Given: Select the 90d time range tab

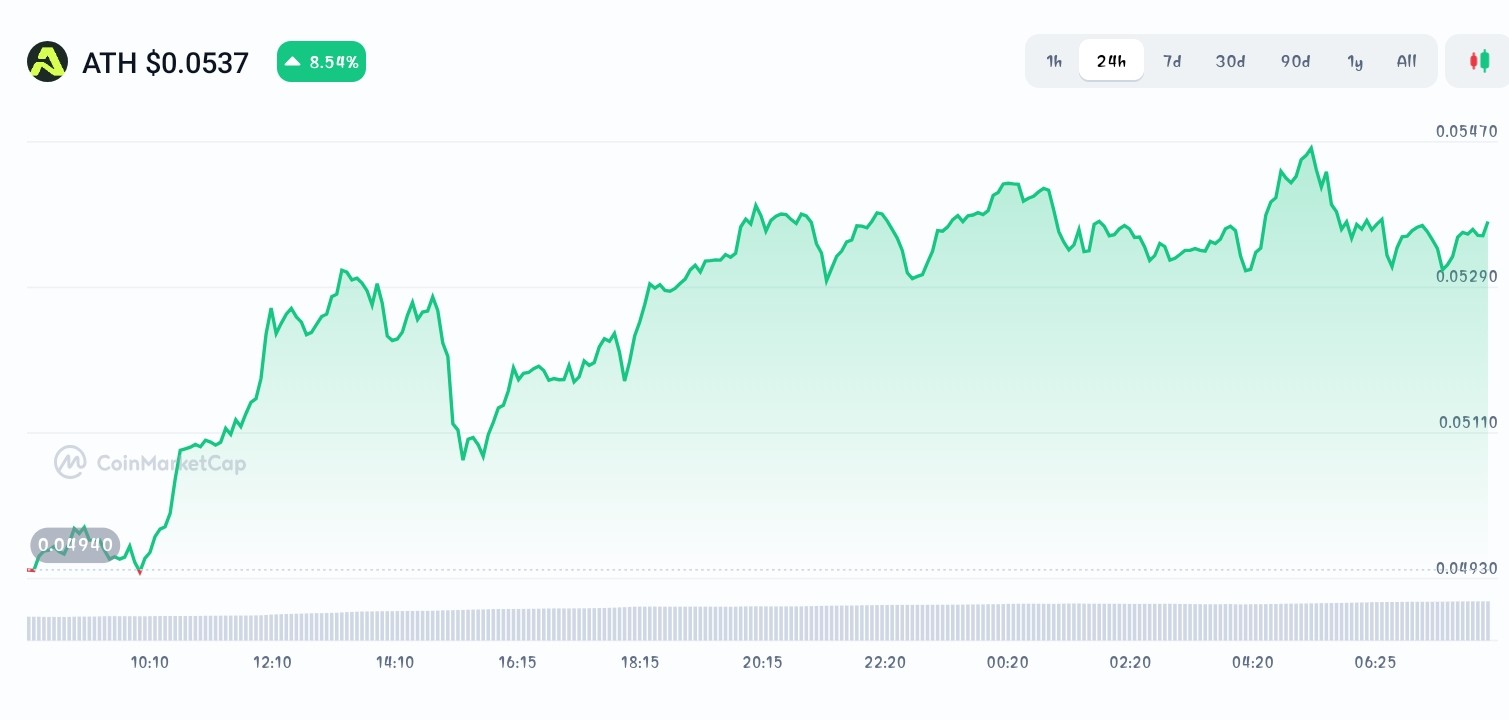Looking at the screenshot, I should click(x=1295, y=61).
